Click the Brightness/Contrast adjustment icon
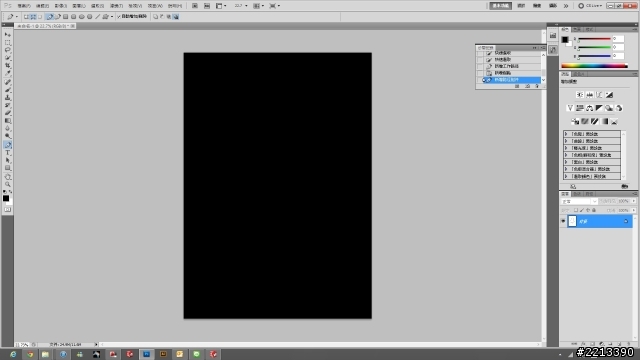Image resolution: width=640 pixels, height=360 pixels. pos(580,95)
